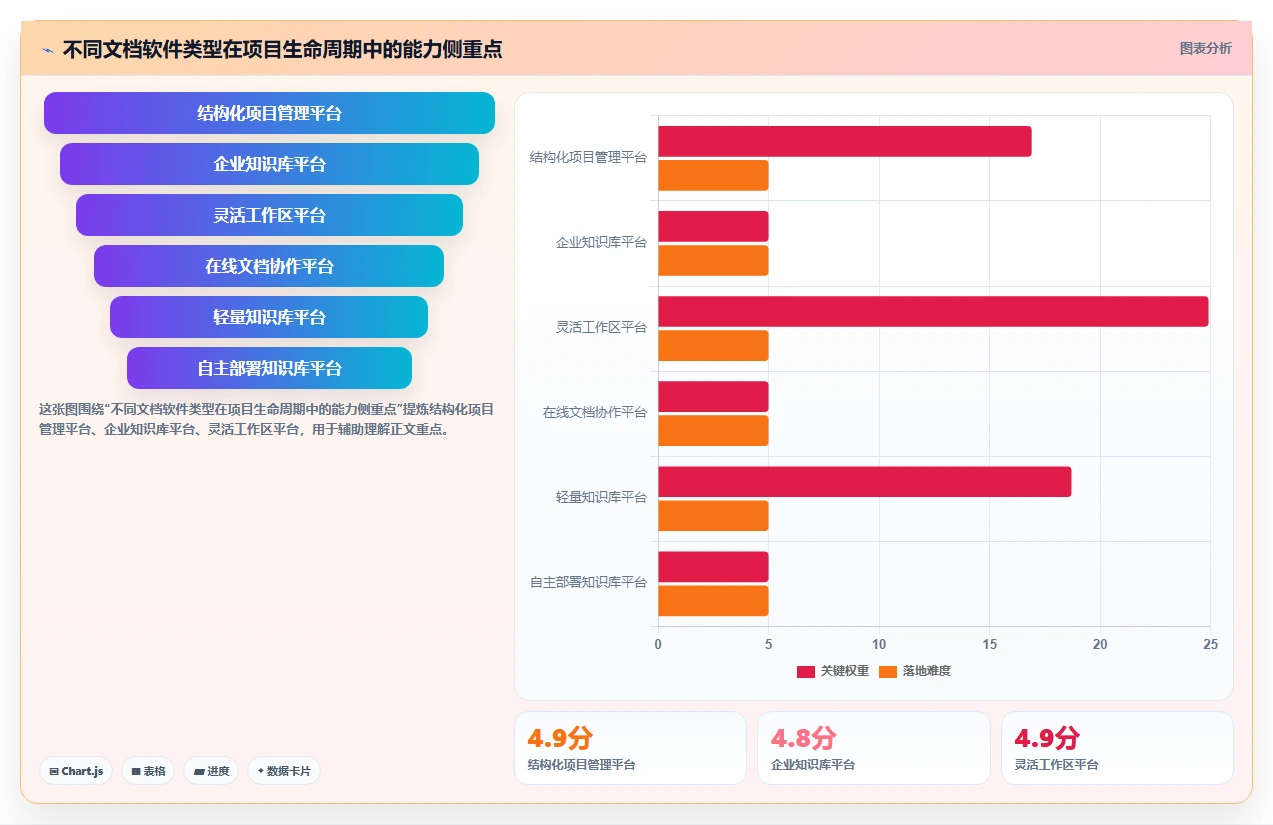Click the 数据卡片 tag chip
The image size is (1273, 825).
pyautogui.click(x=284, y=771)
